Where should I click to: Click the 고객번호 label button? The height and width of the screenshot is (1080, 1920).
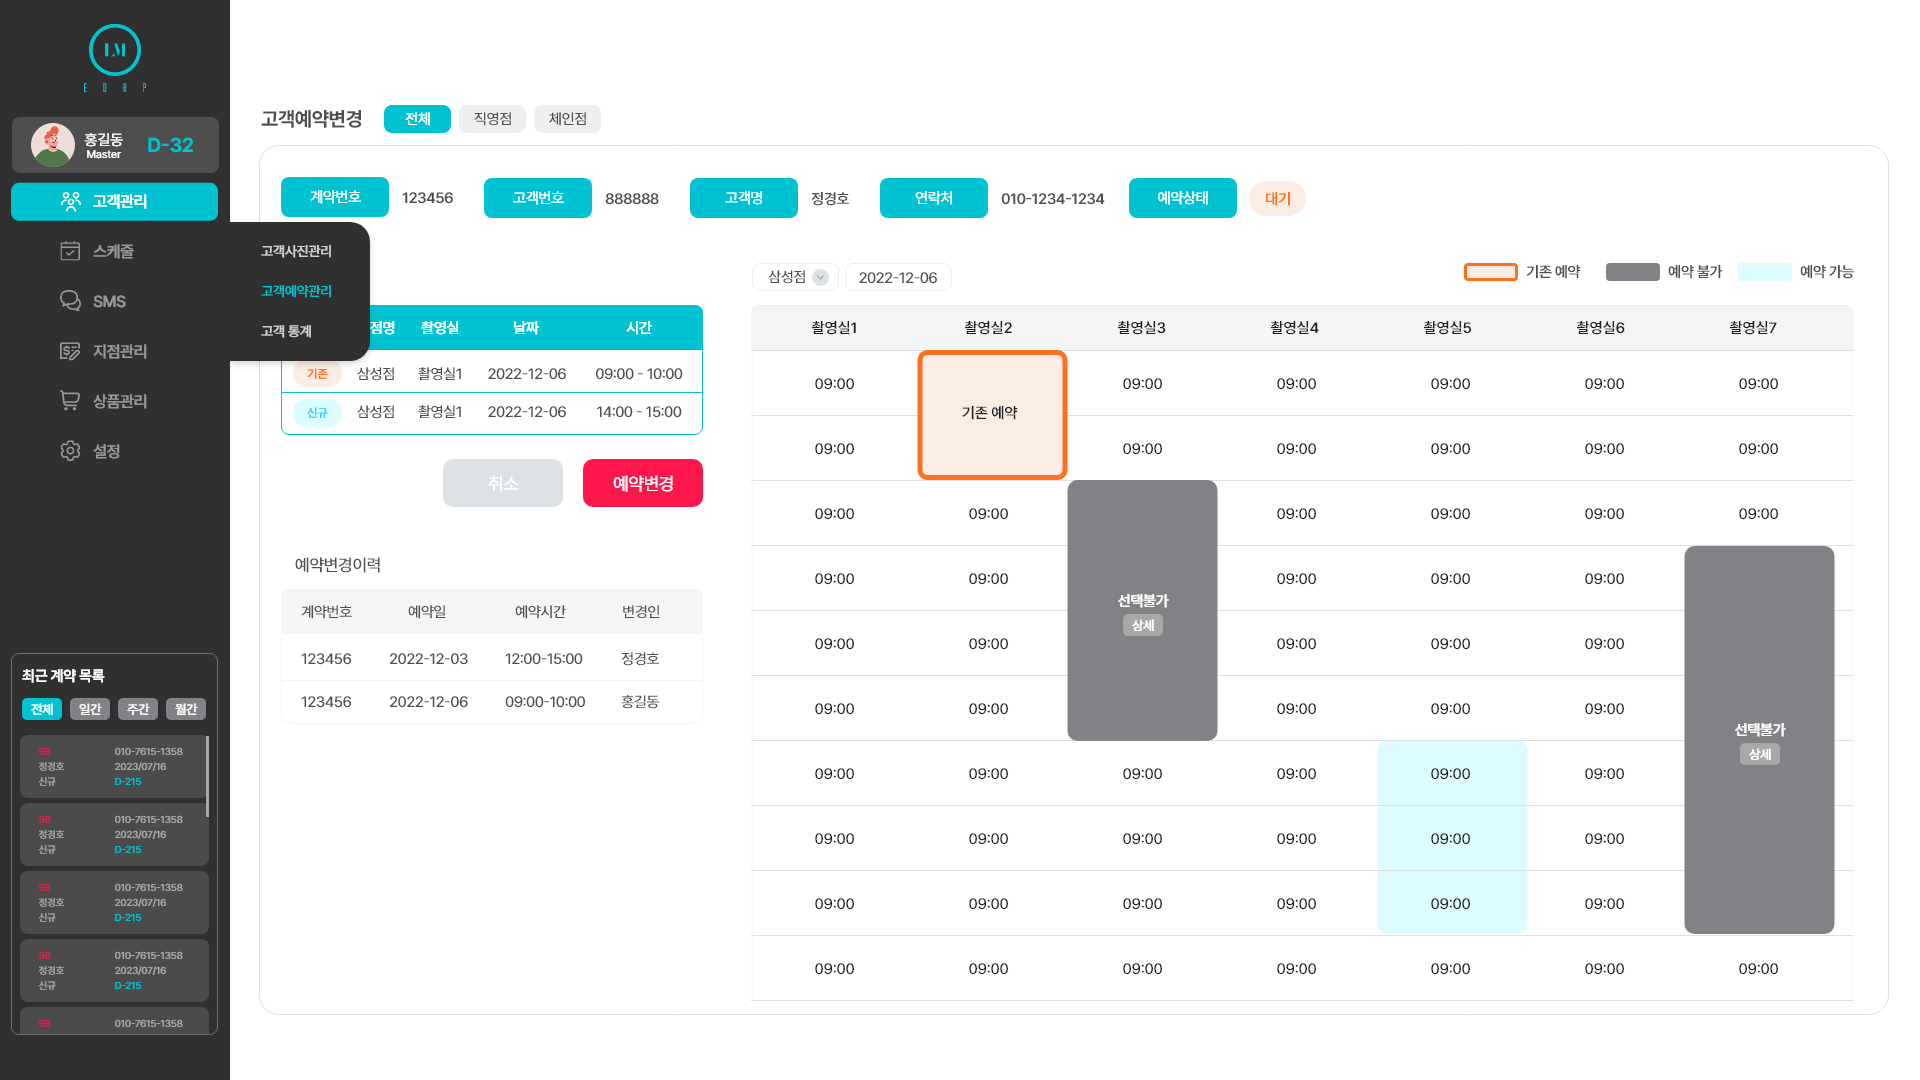click(x=538, y=198)
